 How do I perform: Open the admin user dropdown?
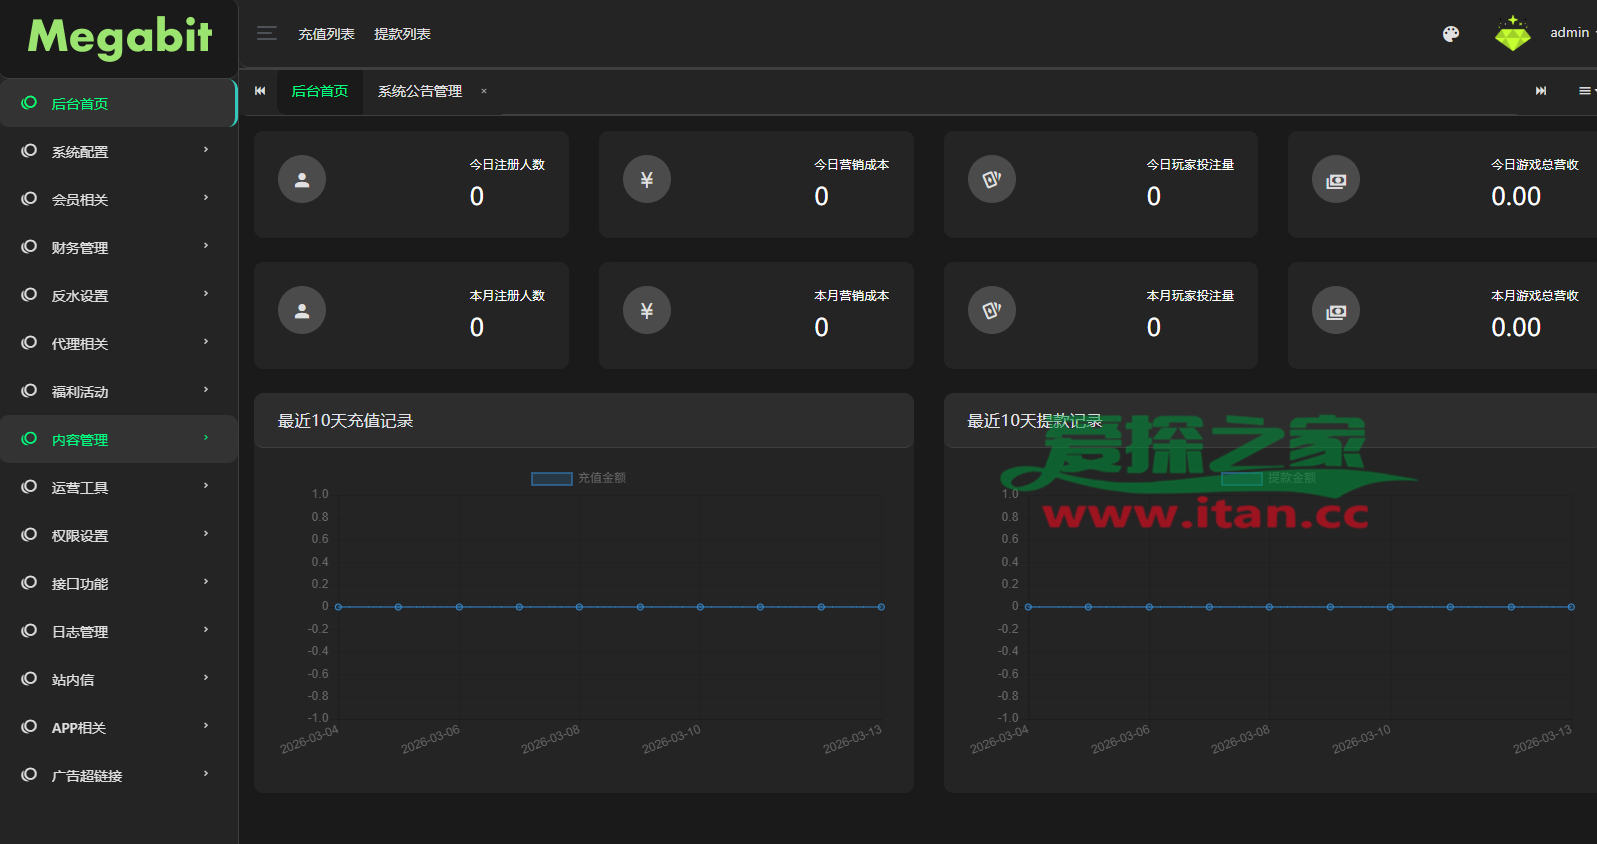click(x=1571, y=33)
